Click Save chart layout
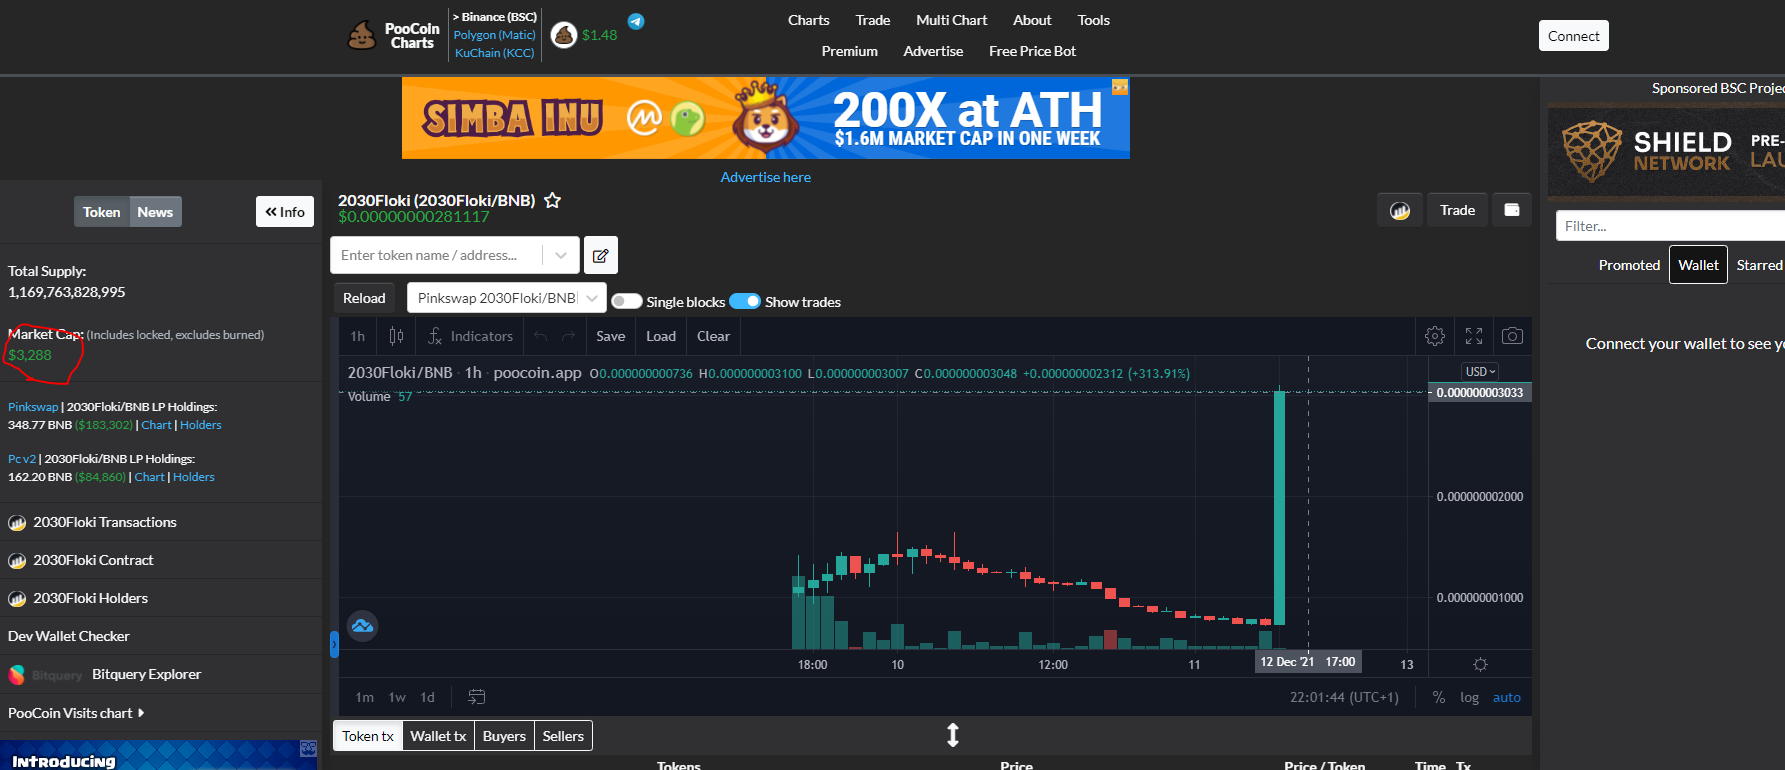Viewport: 1785px width, 770px height. click(x=610, y=336)
